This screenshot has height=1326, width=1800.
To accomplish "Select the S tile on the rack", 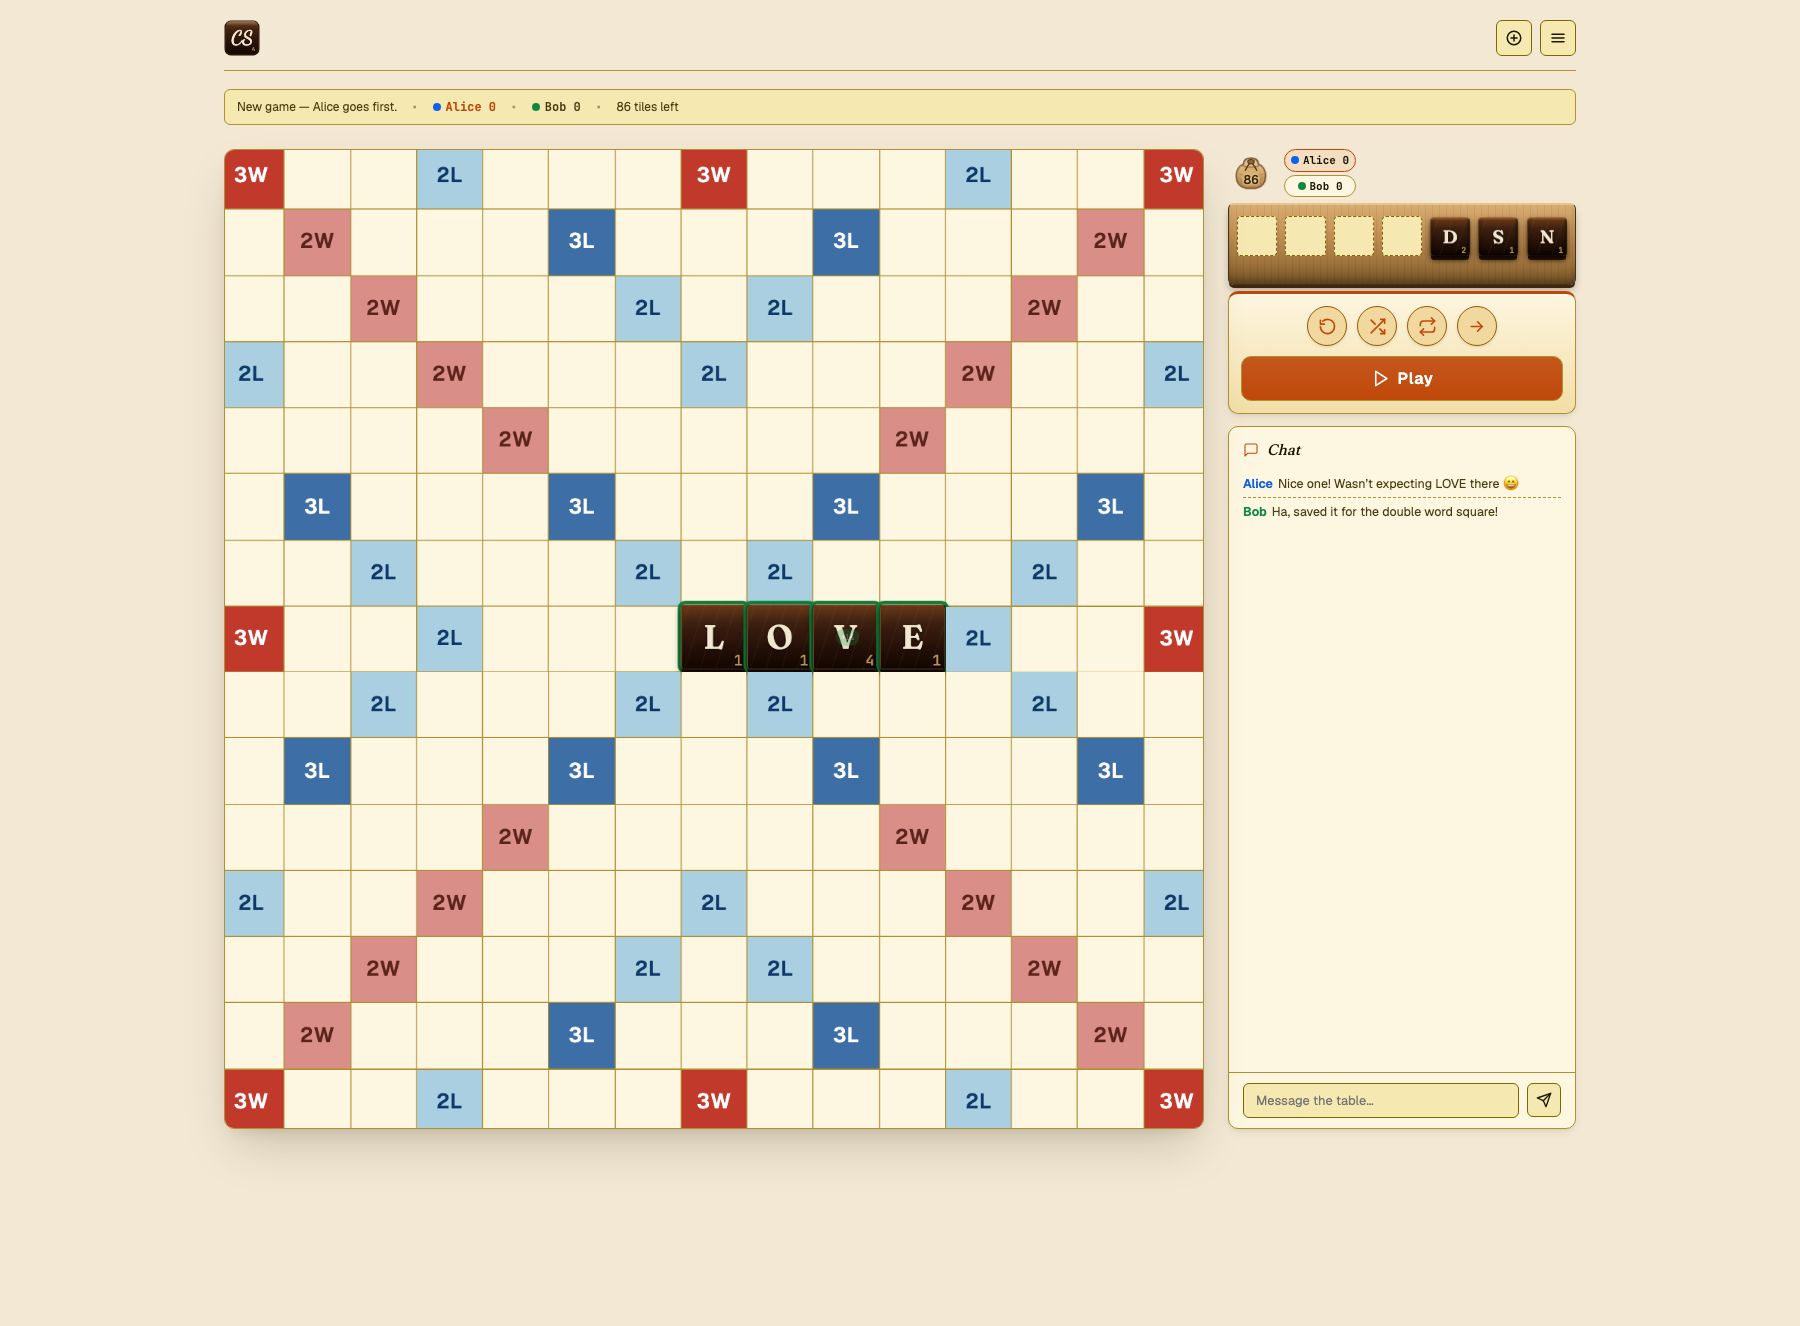I will (1498, 238).
